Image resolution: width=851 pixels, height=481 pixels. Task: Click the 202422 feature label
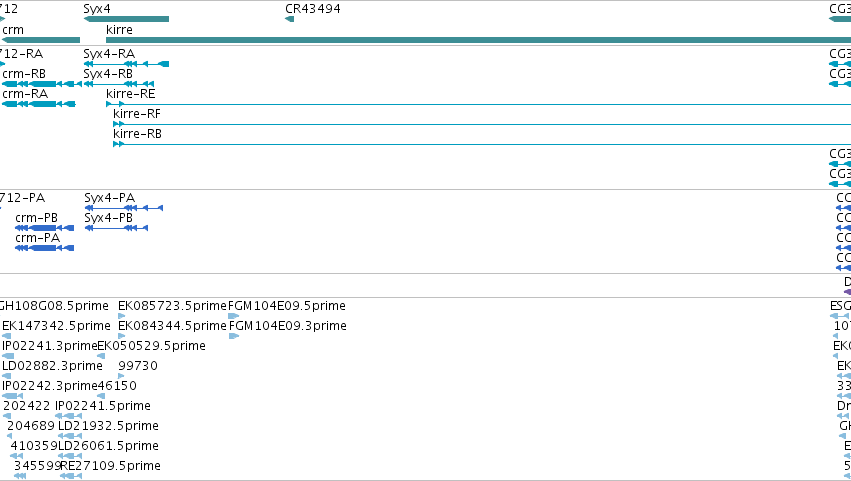(x=27, y=406)
